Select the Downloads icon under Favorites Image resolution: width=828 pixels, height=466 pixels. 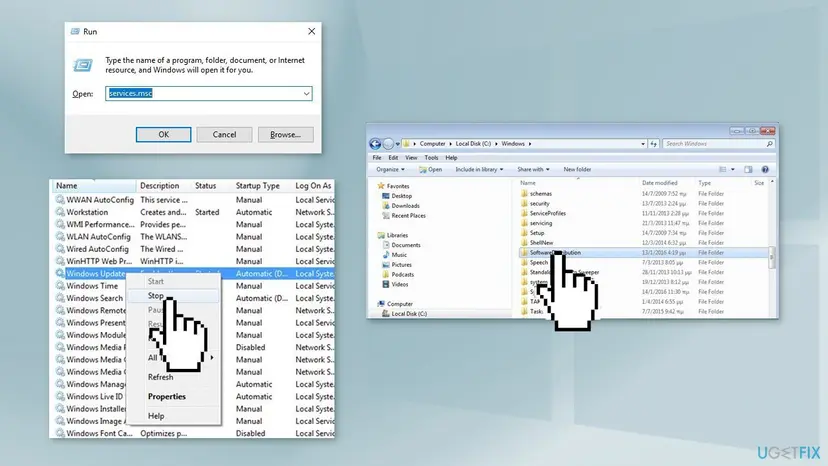pyautogui.click(x=385, y=206)
